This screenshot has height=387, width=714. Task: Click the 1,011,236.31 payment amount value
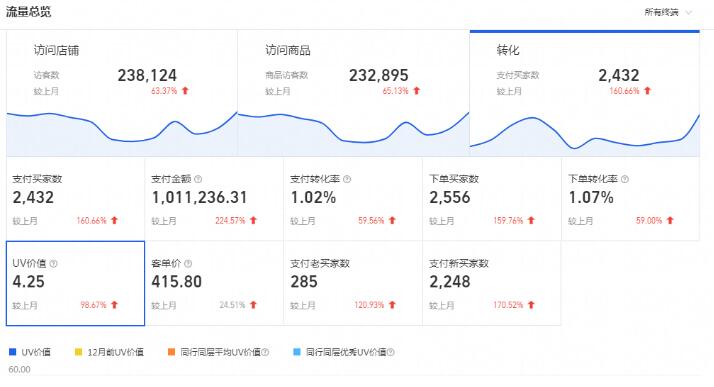pos(199,198)
